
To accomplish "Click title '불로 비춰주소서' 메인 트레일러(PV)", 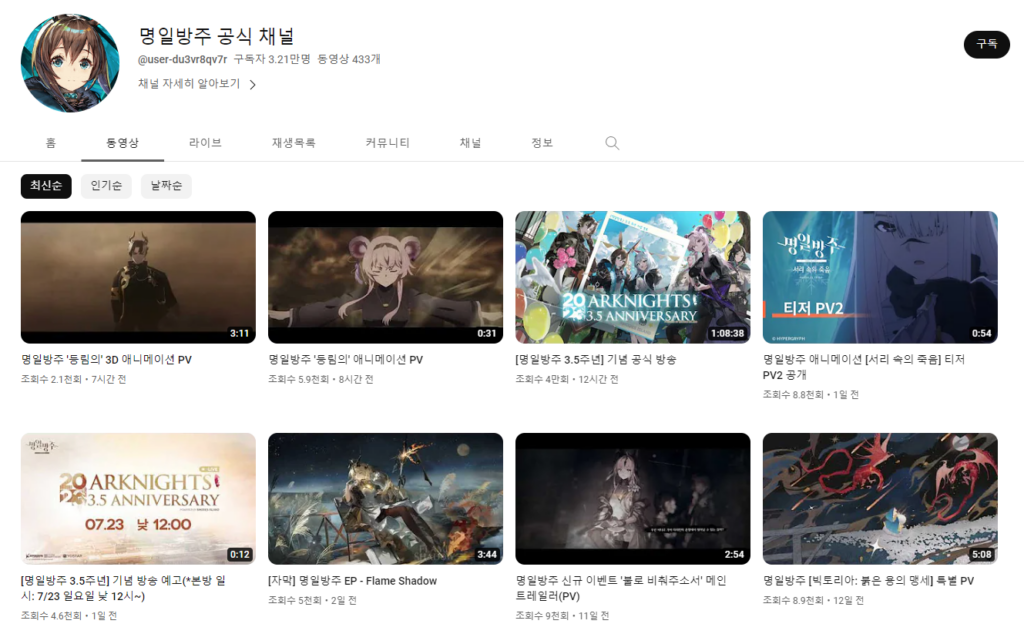I will point(621,588).
